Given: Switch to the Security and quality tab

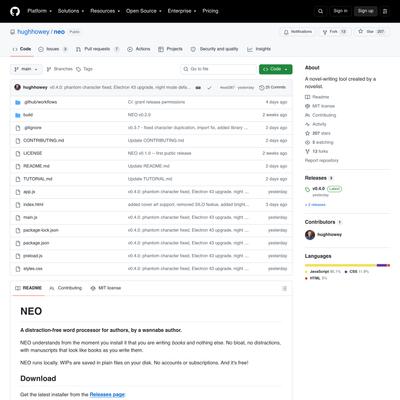Looking at the screenshot, I should point(214,49).
